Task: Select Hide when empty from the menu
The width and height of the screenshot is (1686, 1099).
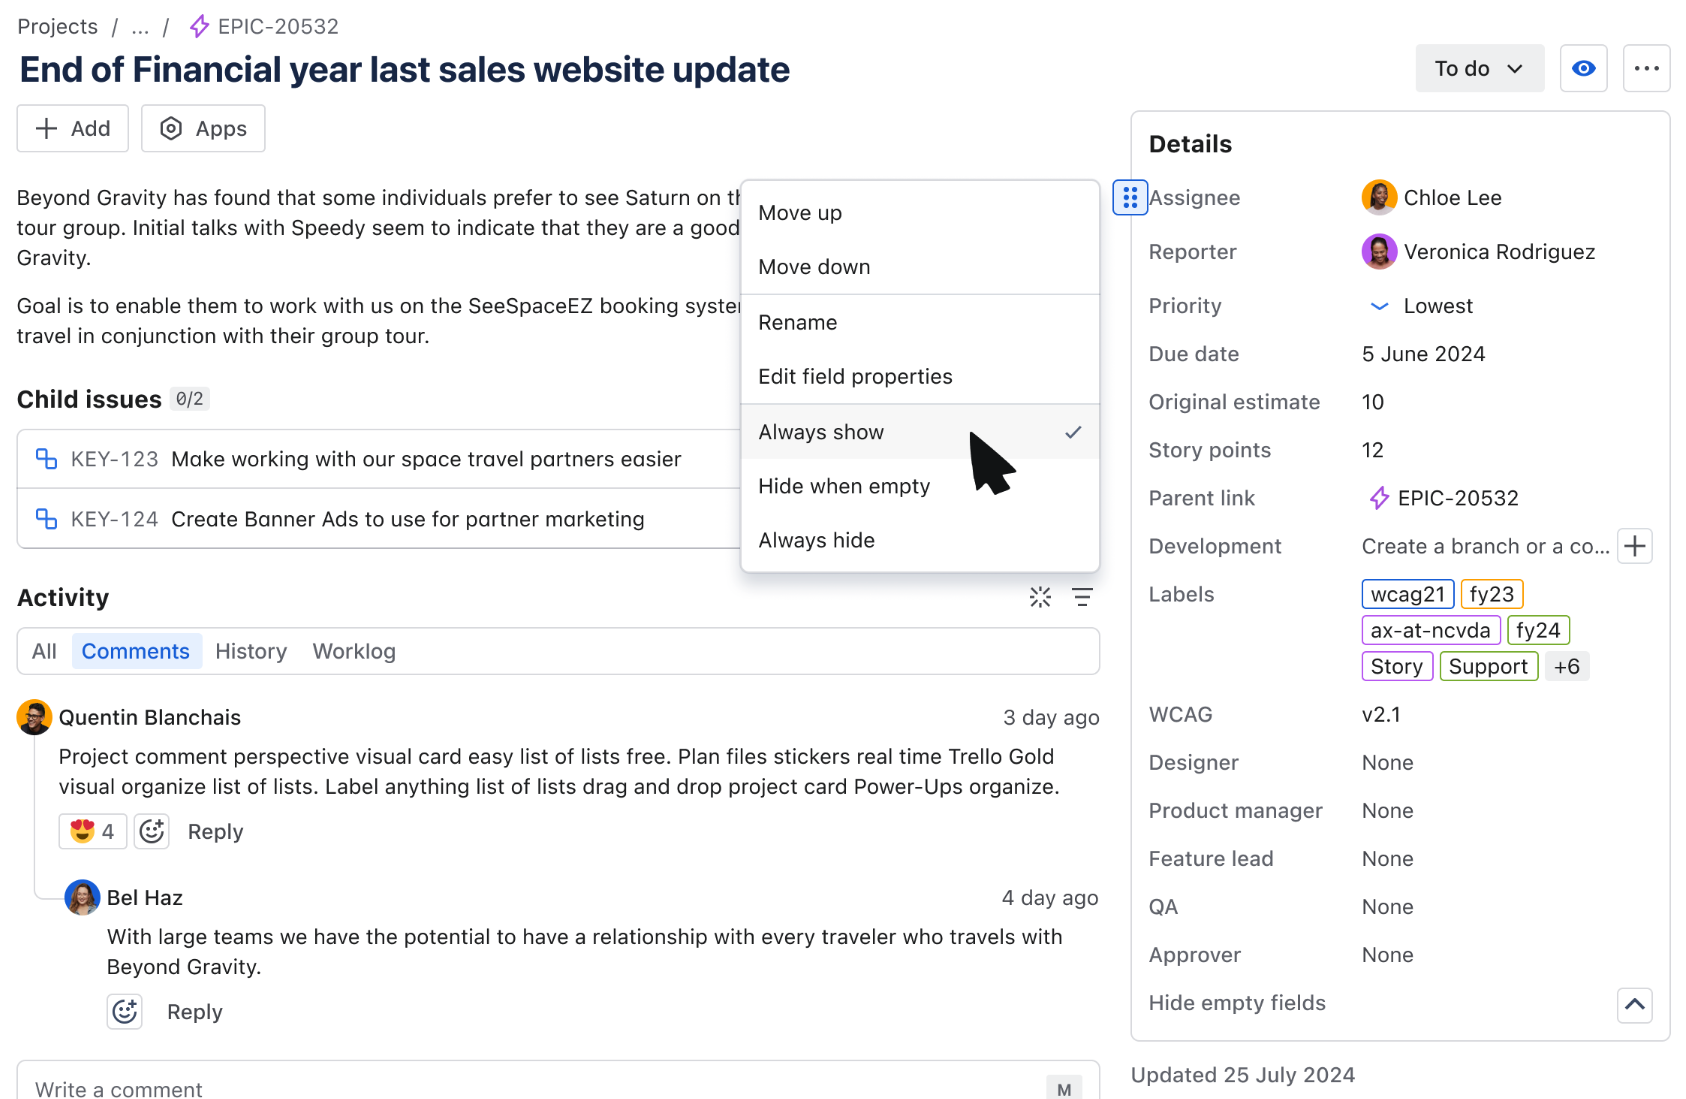Action: click(x=843, y=486)
